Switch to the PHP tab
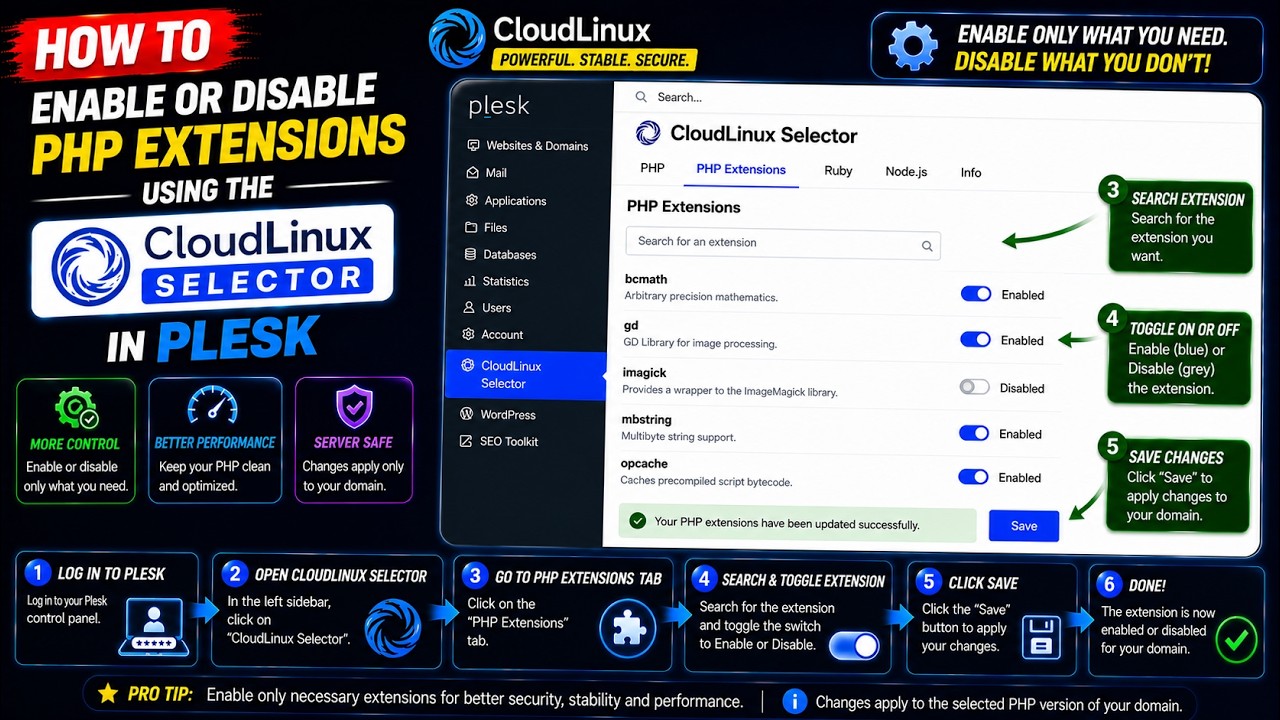1280x720 pixels. 652,168
